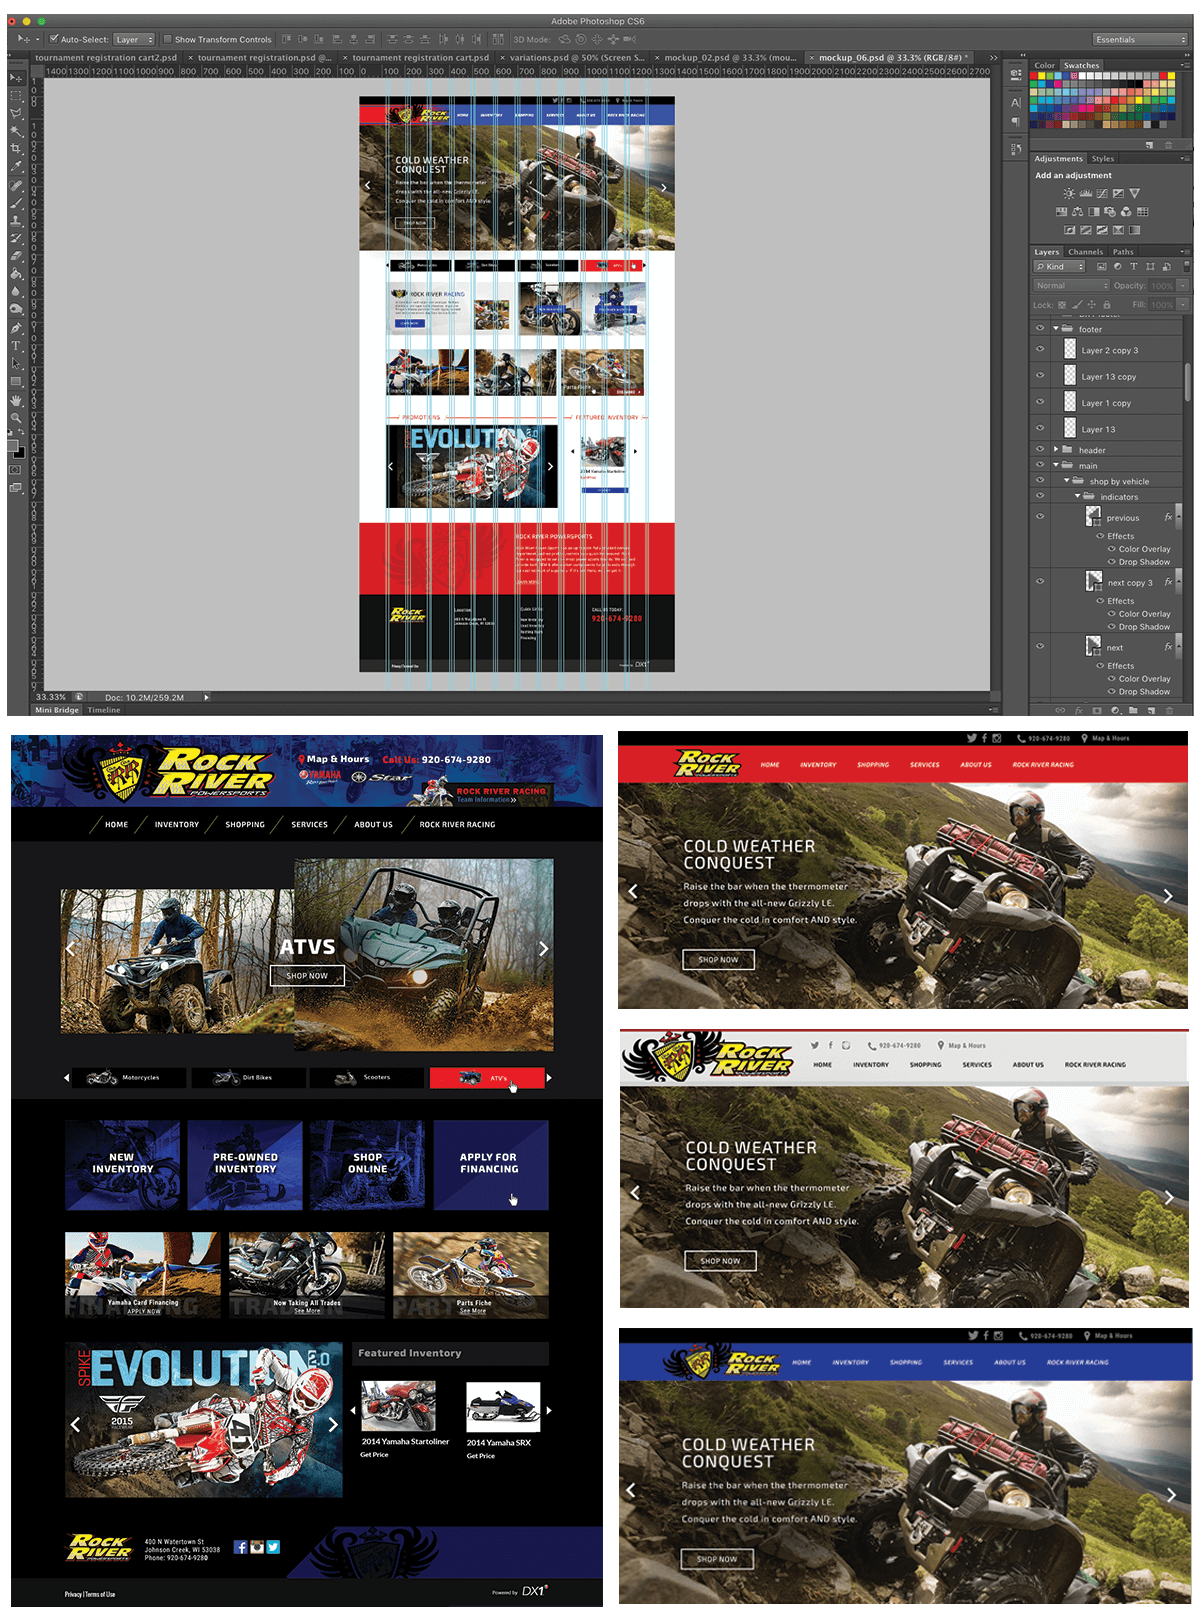Hide the header group
This screenshot has height=1620, width=1204.
coord(1040,449)
